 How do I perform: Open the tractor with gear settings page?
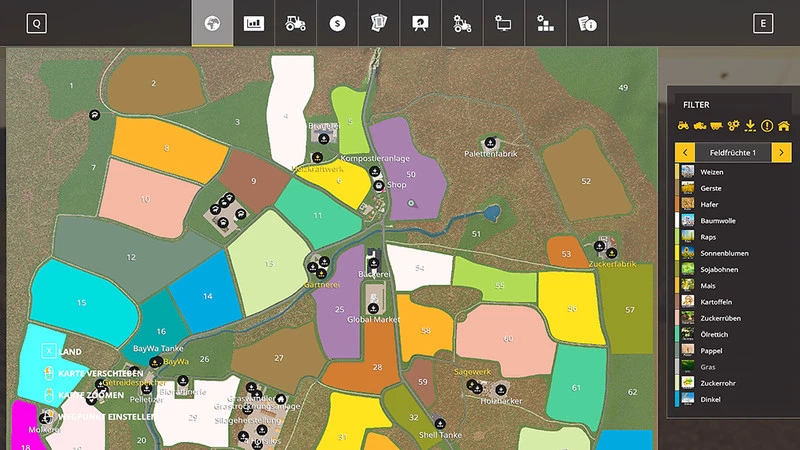pyautogui.click(x=462, y=24)
